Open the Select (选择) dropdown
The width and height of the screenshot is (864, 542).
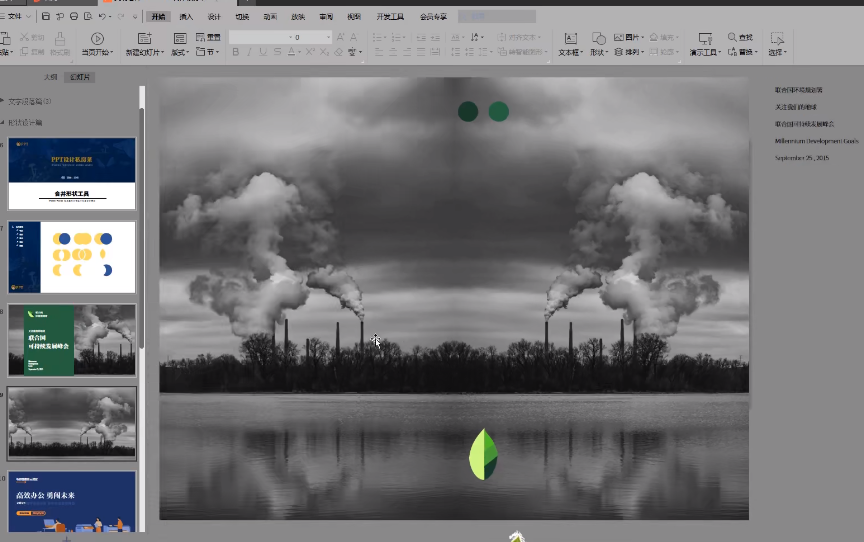[x=777, y=52]
